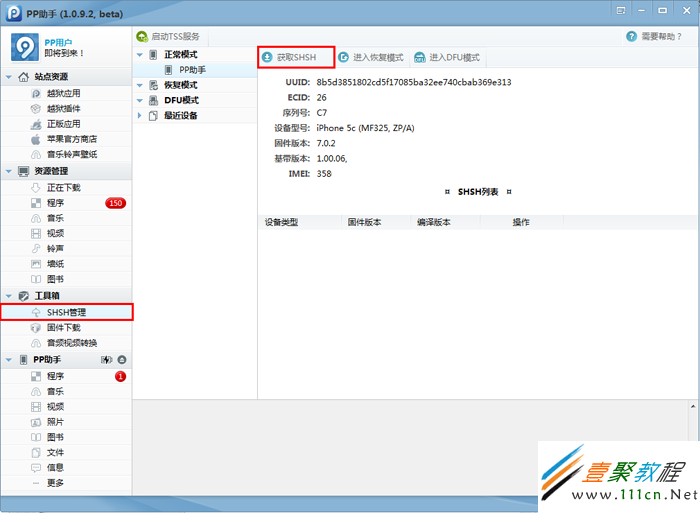Collapse DFU模式 tree node
Image resolution: width=700 pixels, height=513 pixels.
139,100
